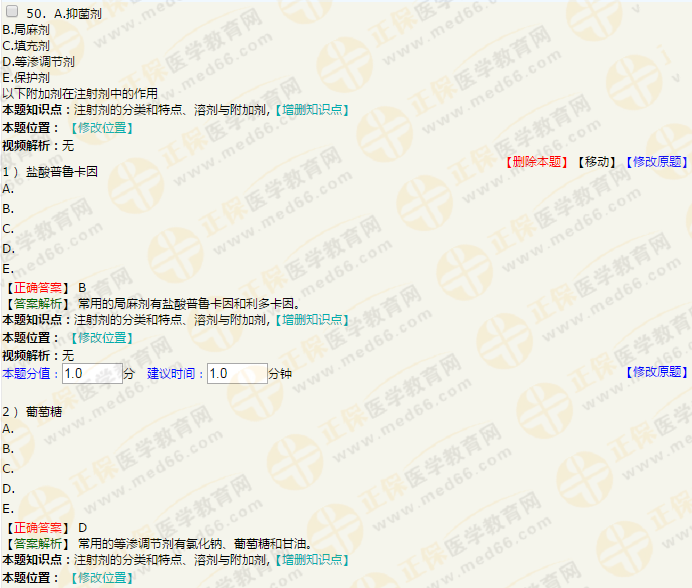Screen dimensions: 692x588
Task: Tick the checkbox beside question 50
Action: pyautogui.click(x=13, y=13)
